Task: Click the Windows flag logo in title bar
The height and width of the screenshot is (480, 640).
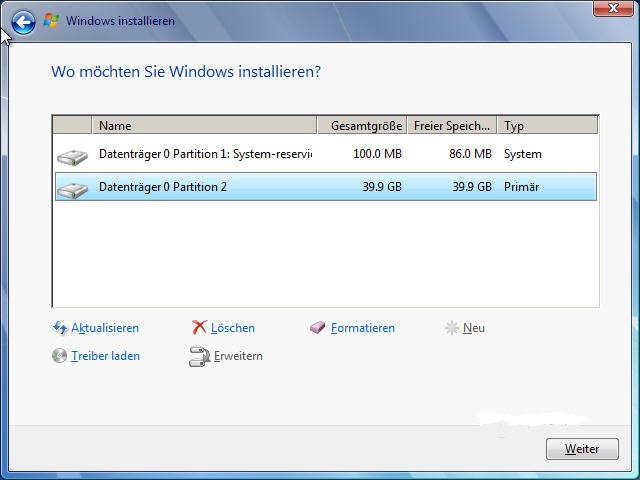Action: click(x=51, y=20)
